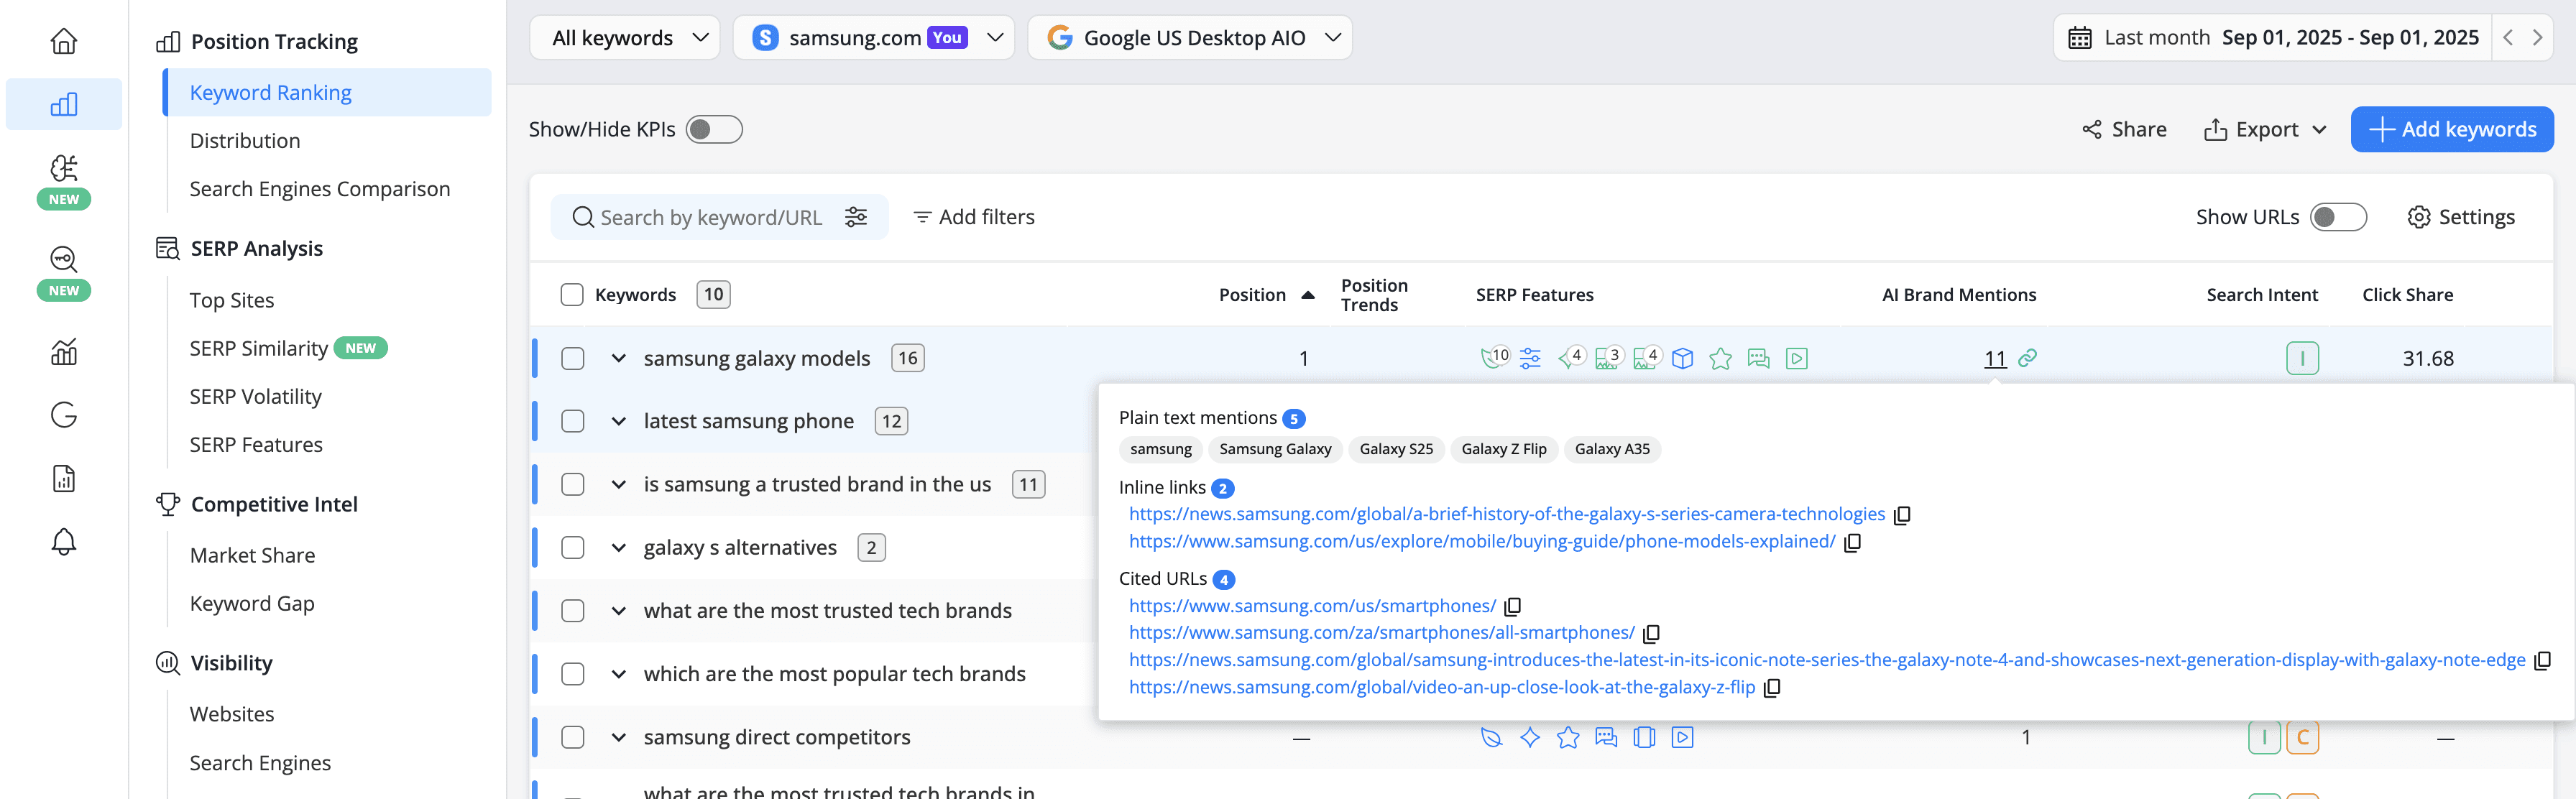Image resolution: width=2576 pixels, height=799 pixels.
Task: Go to previous date period arrow
Action: pyautogui.click(x=2508, y=38)
